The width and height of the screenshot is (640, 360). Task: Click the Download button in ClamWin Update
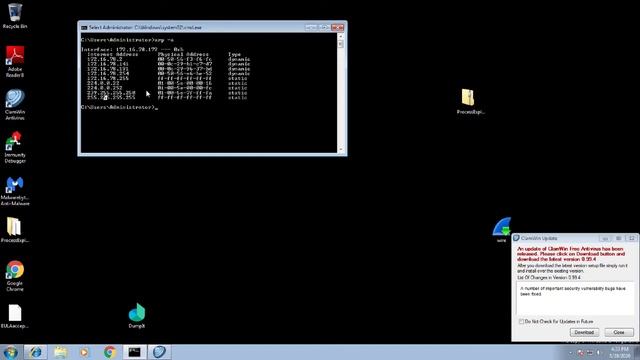584,332
